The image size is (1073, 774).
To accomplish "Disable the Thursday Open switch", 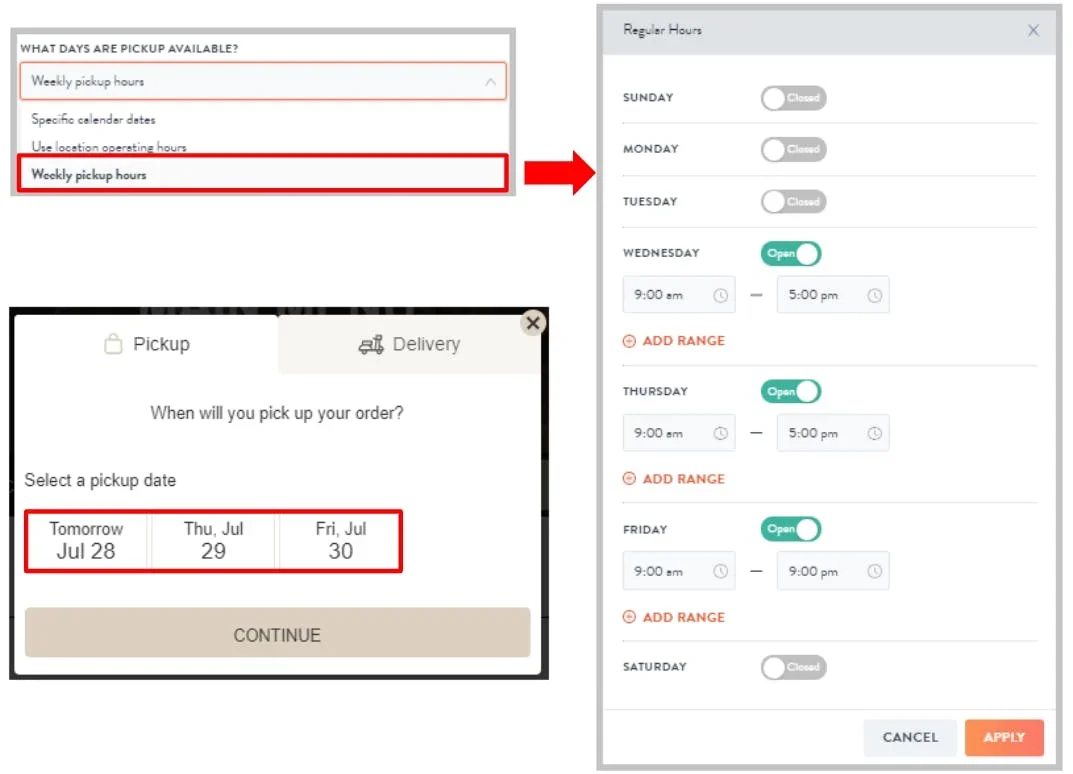I will click(x=790, y=391).
